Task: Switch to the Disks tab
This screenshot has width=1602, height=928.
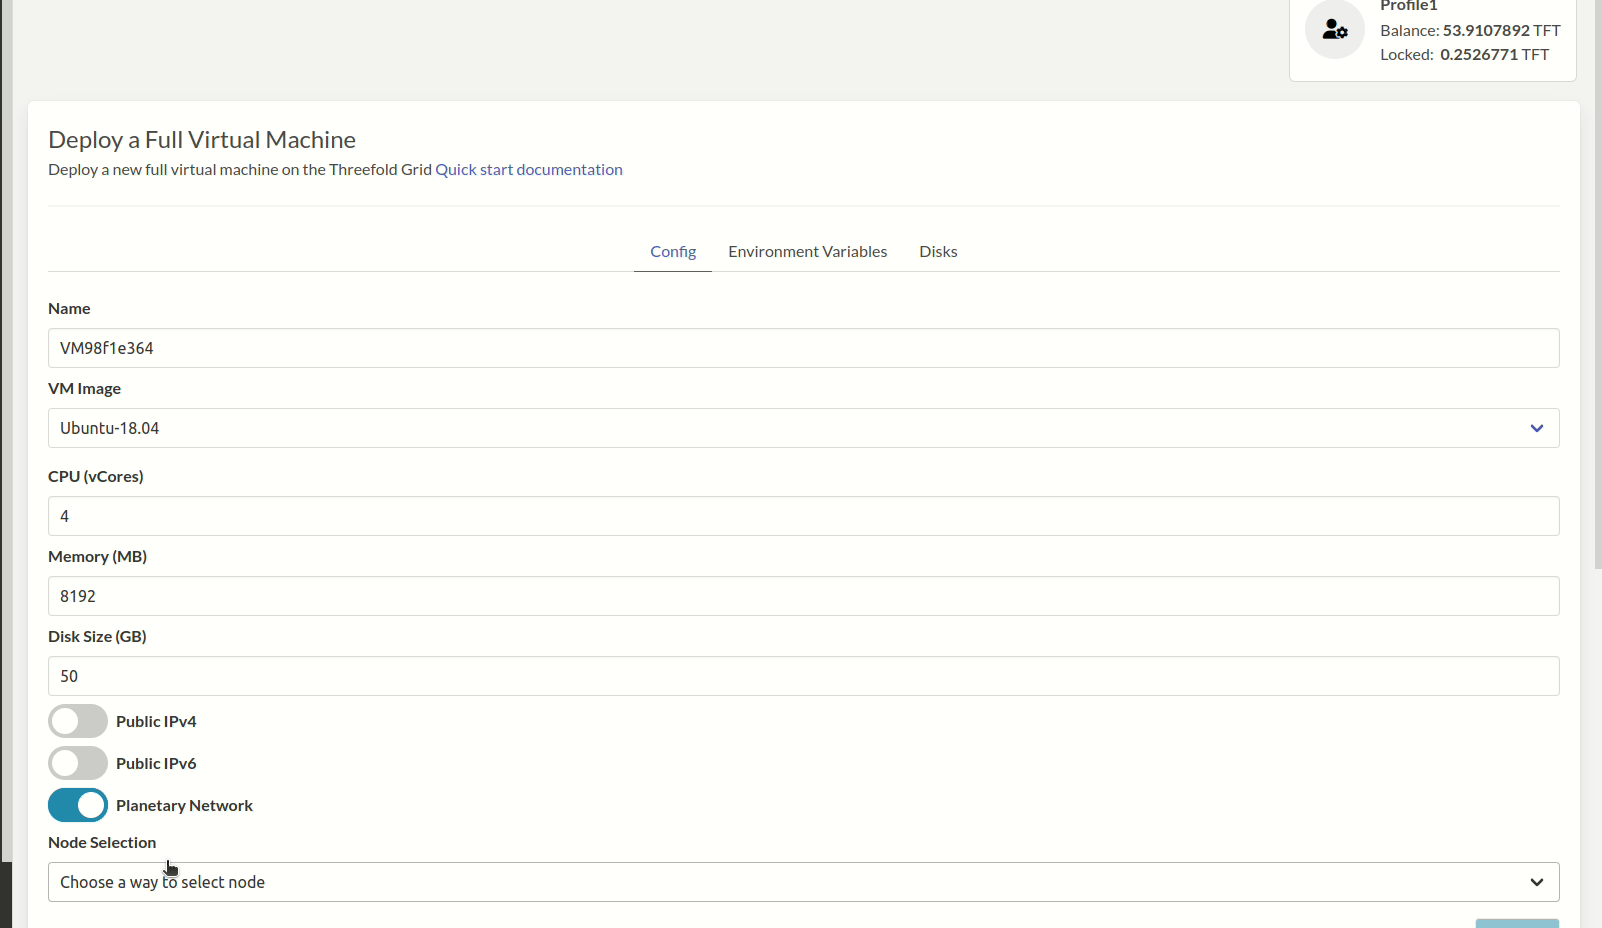Action: click(937, 251)
